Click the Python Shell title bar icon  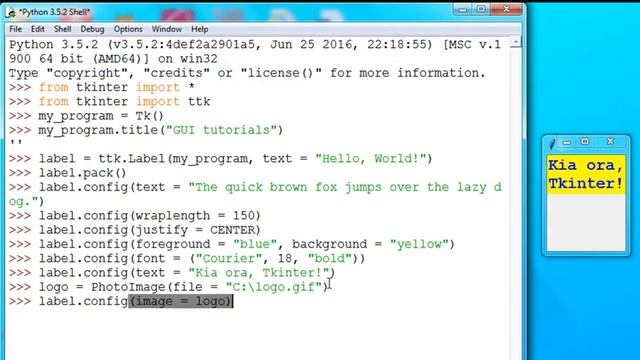(11, 12)
